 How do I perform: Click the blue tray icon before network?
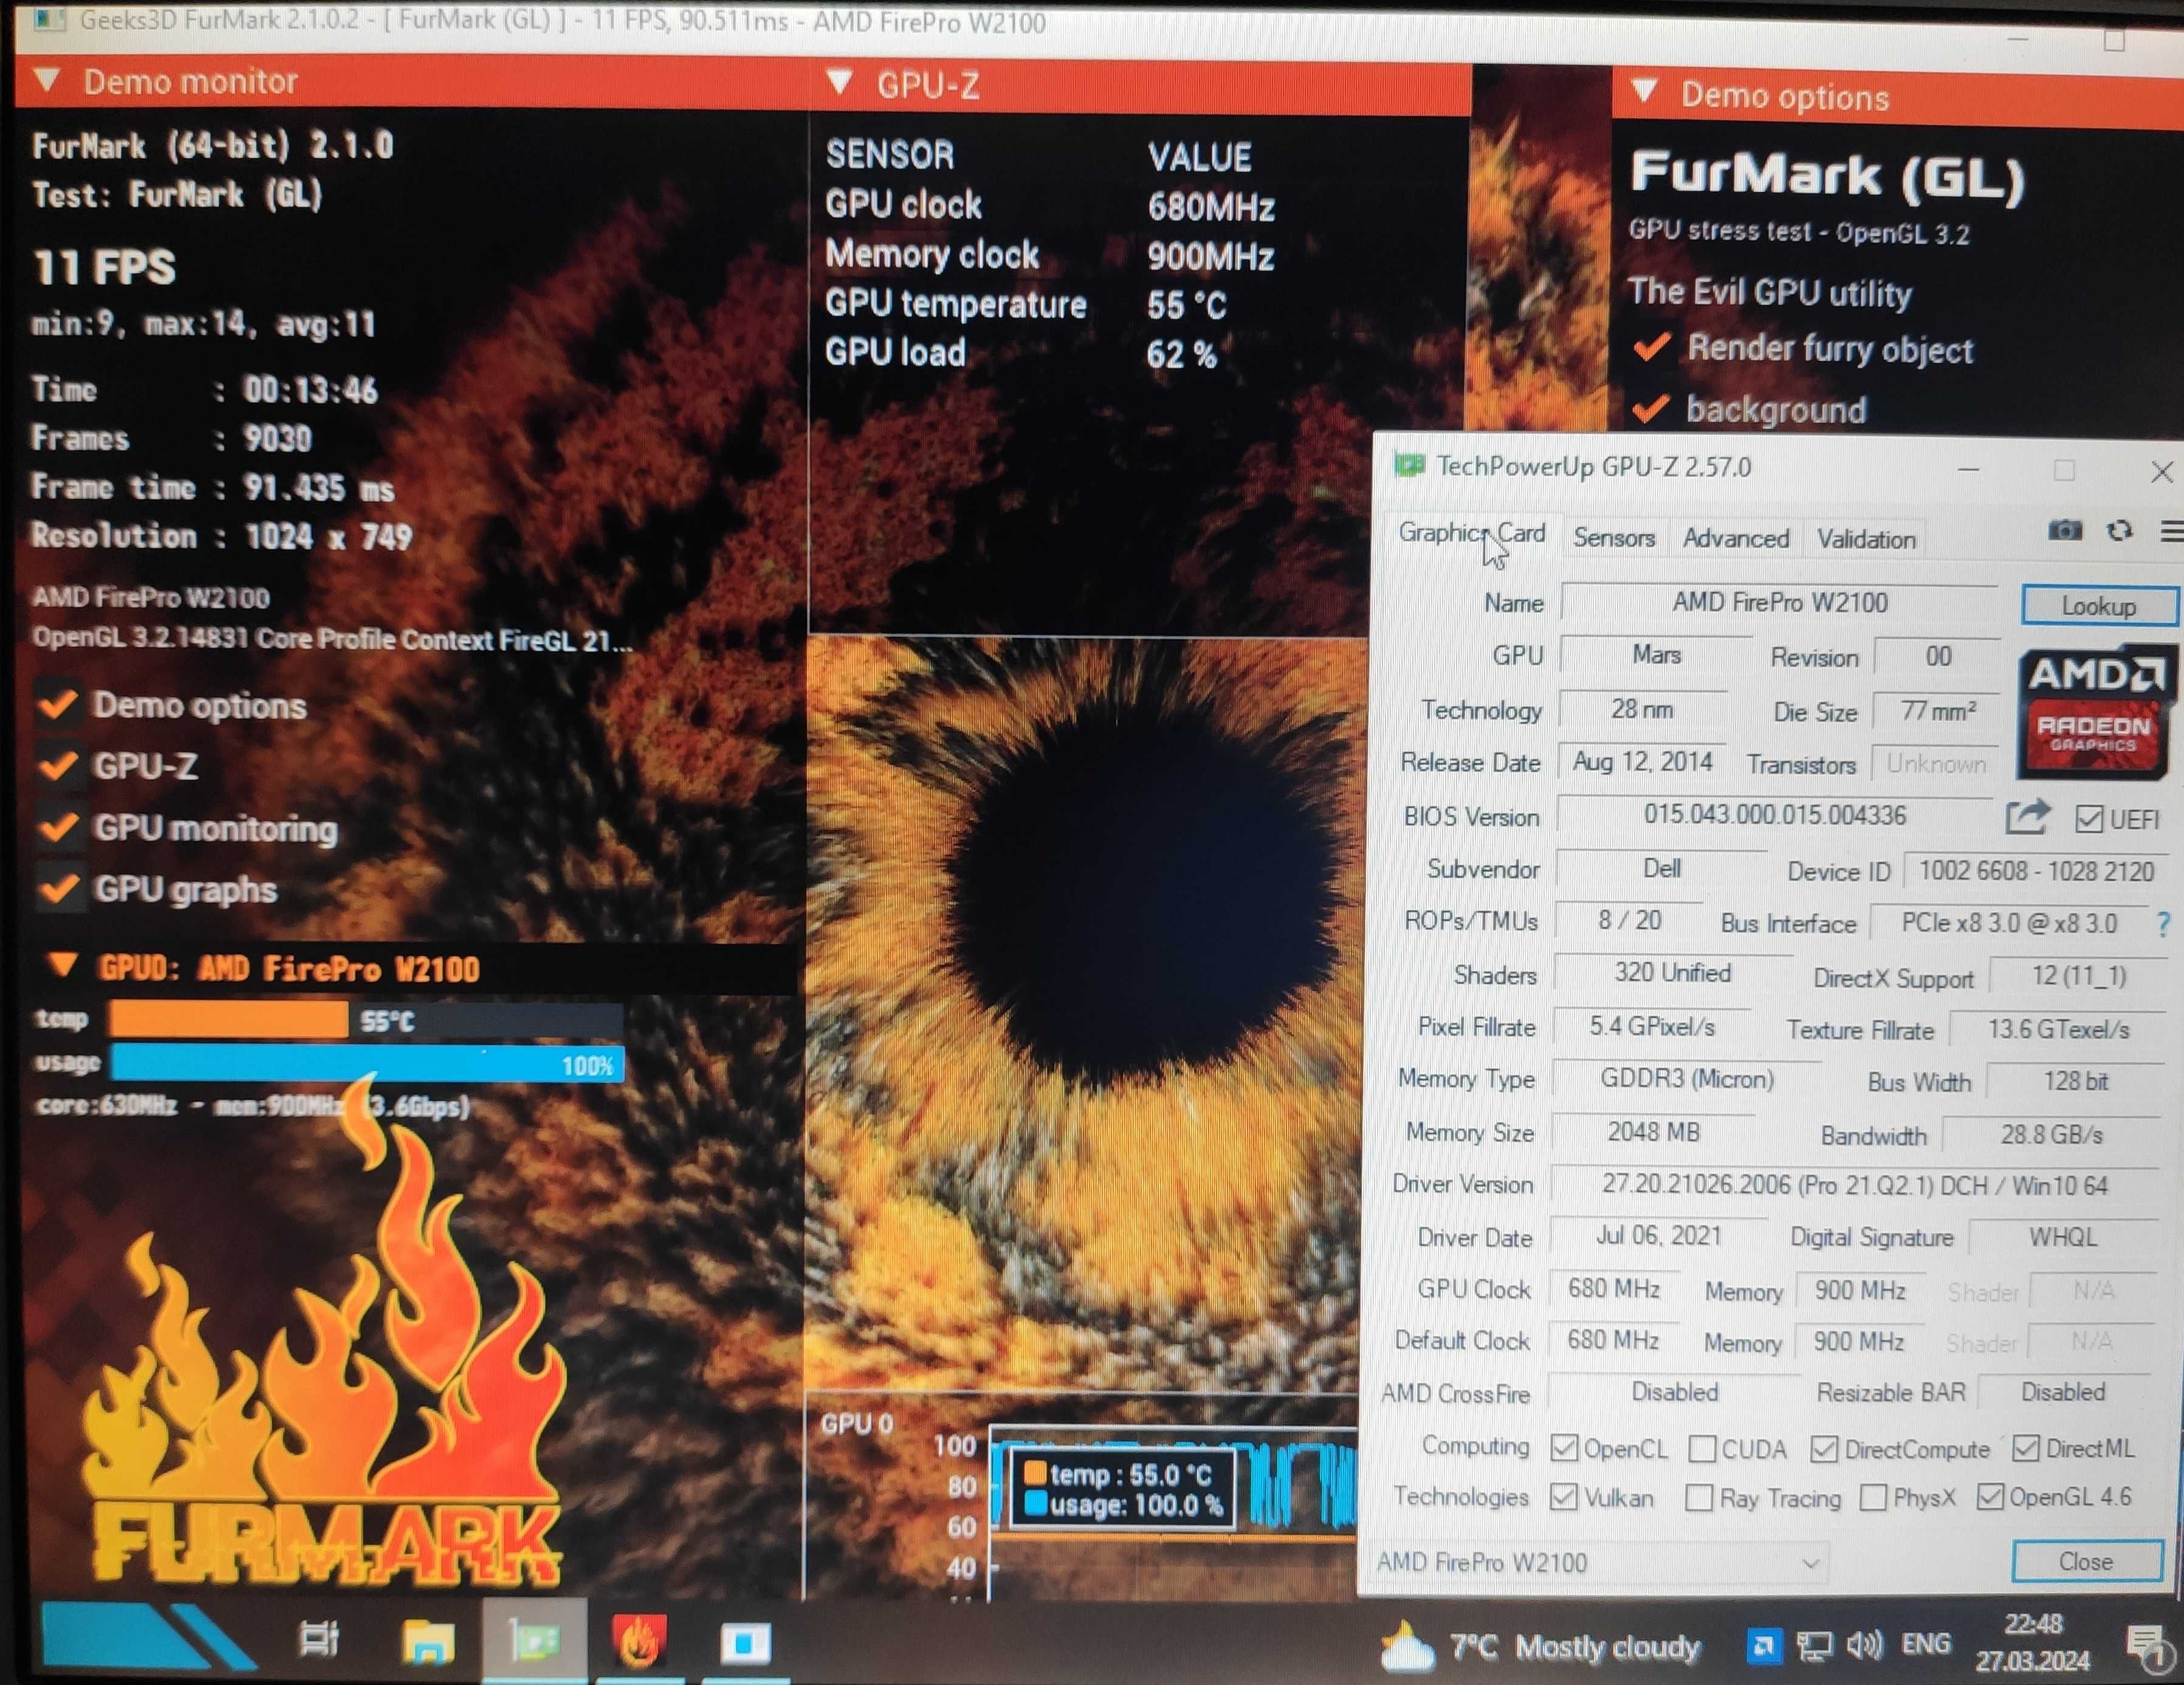1763,1645
